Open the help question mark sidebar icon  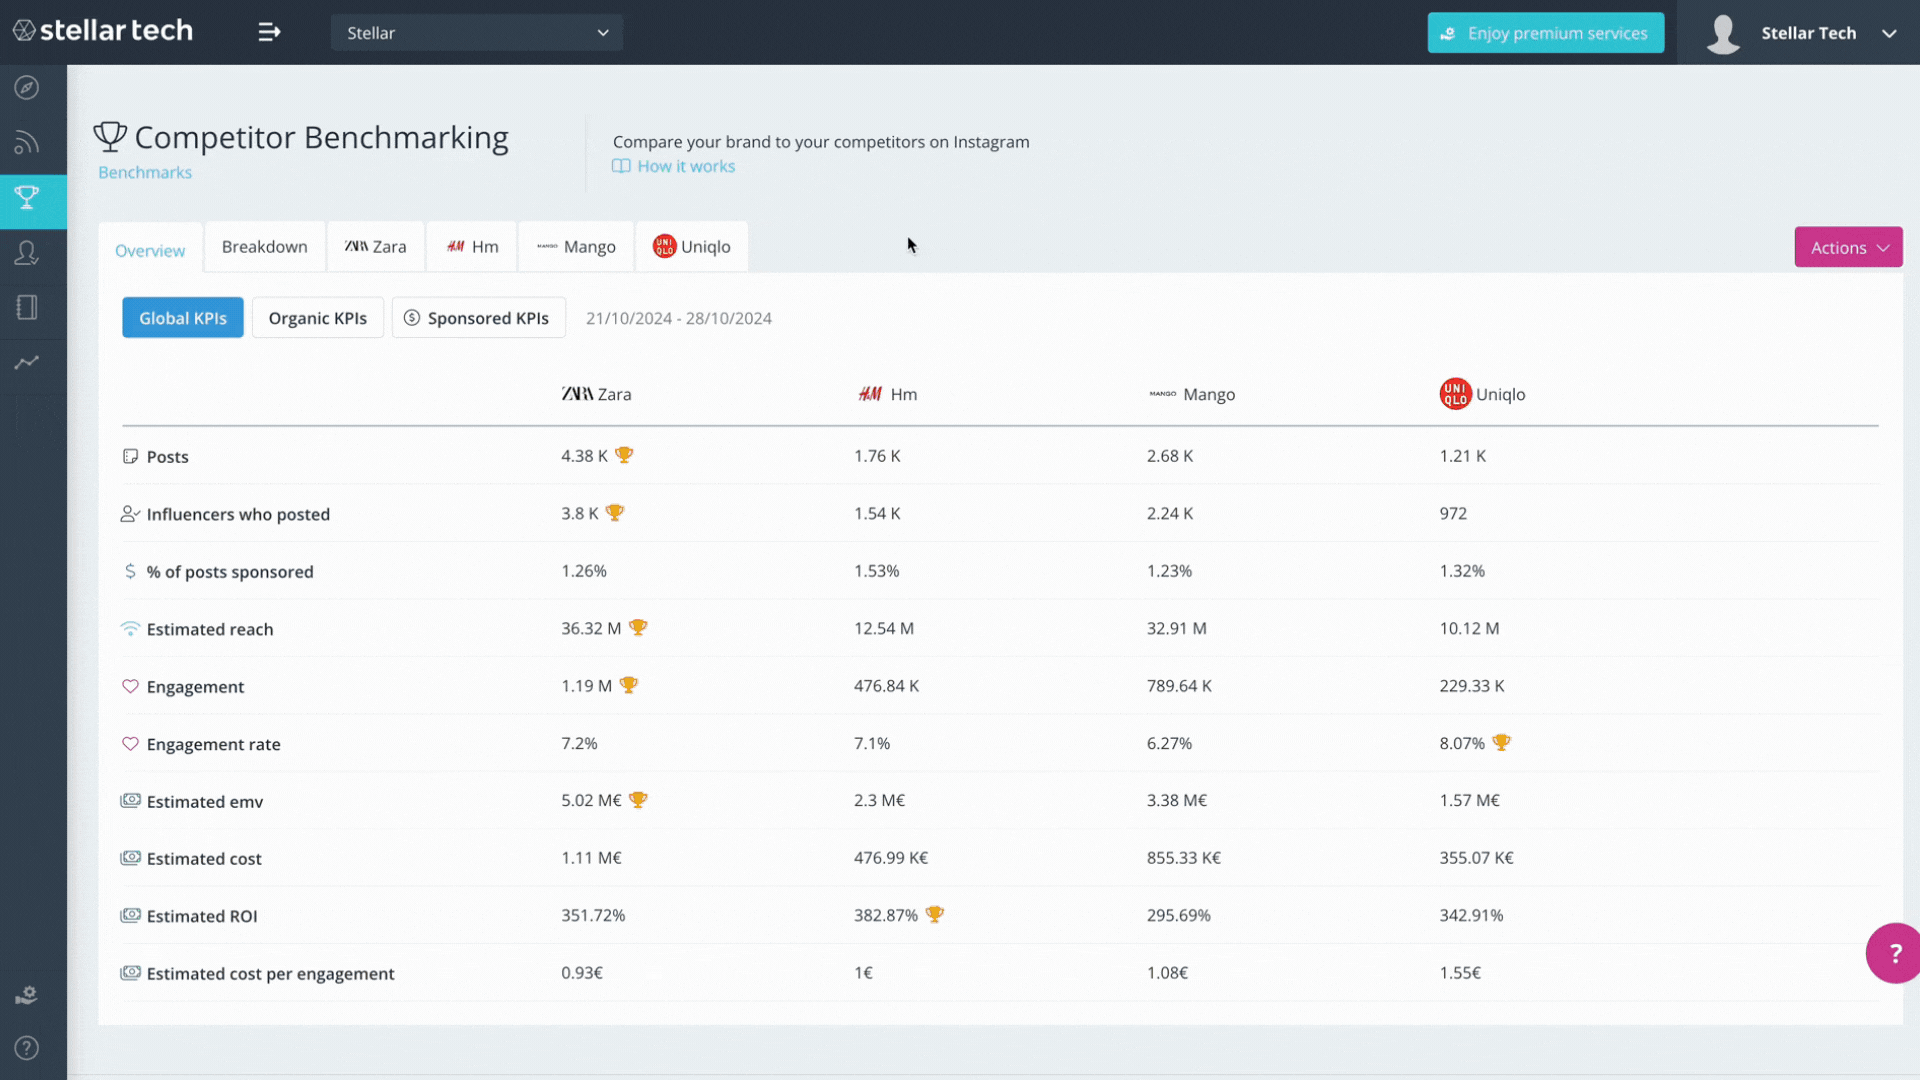pyautogui.click(x=27, y=1048)
